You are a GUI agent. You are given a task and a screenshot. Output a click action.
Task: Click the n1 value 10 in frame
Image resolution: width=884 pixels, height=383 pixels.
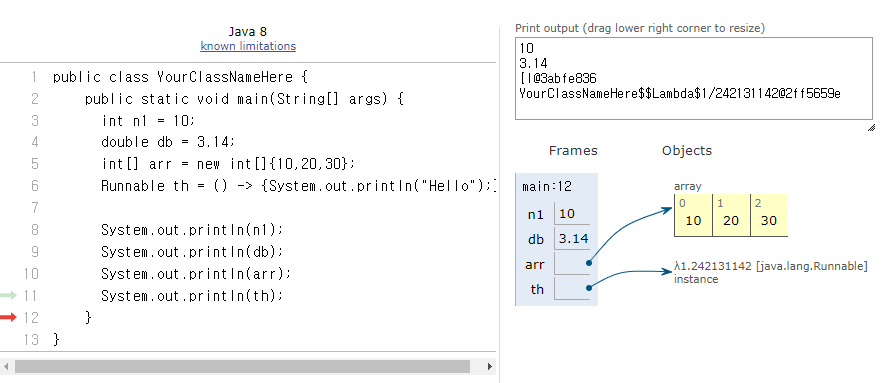tap(572, 214)
